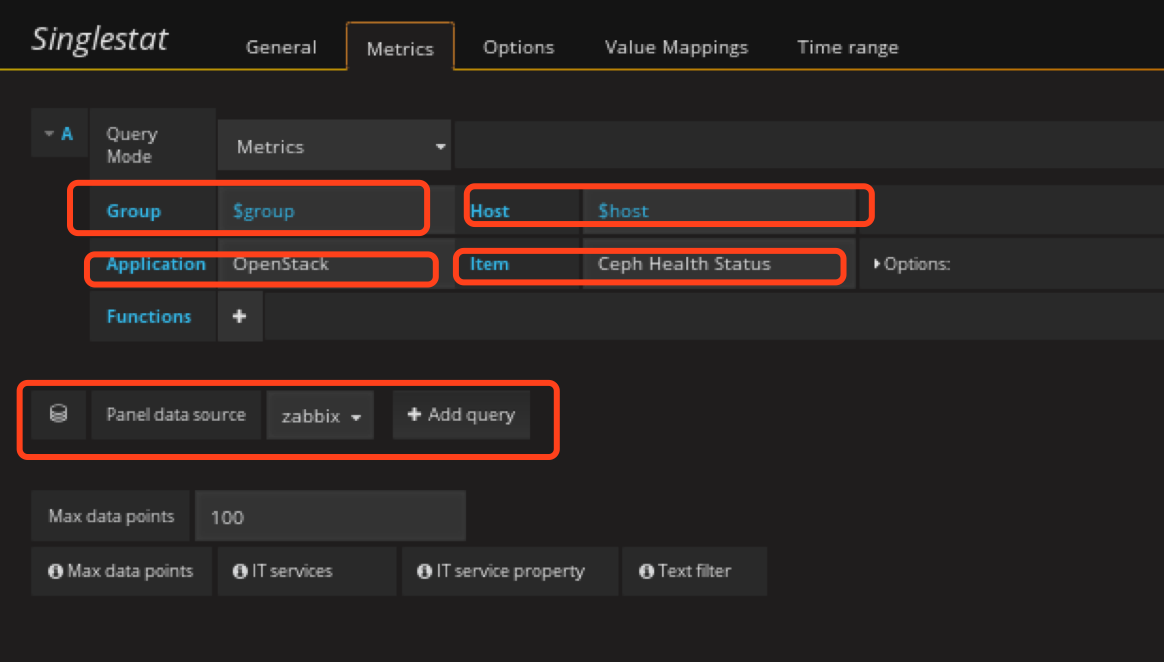Open the Query Mode Metrics dropdown

point(334,147)
